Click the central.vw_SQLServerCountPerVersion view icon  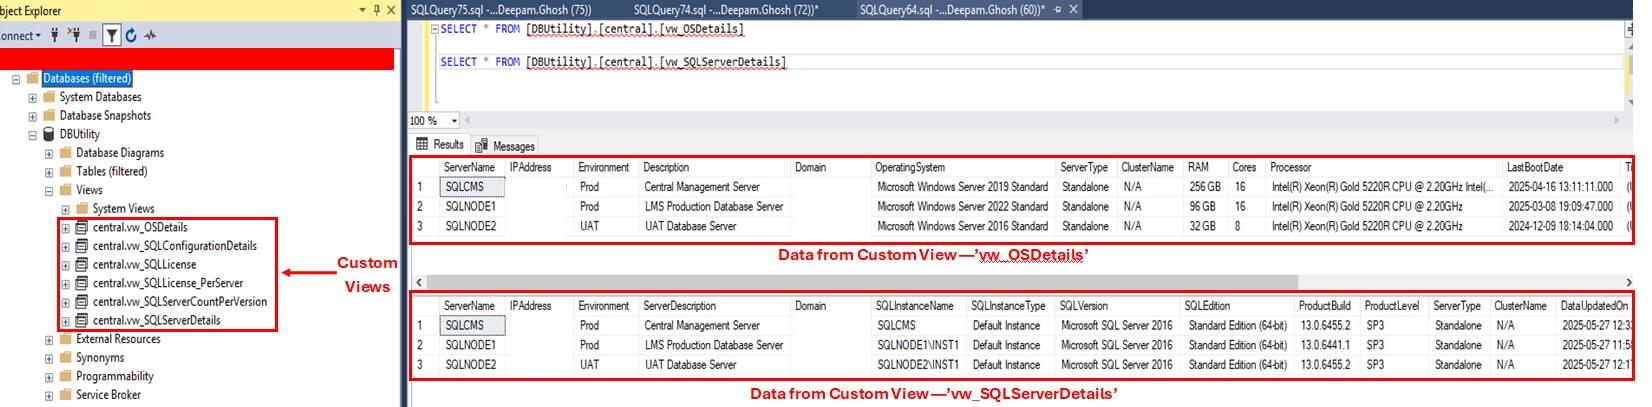click(x=82, y=302)
